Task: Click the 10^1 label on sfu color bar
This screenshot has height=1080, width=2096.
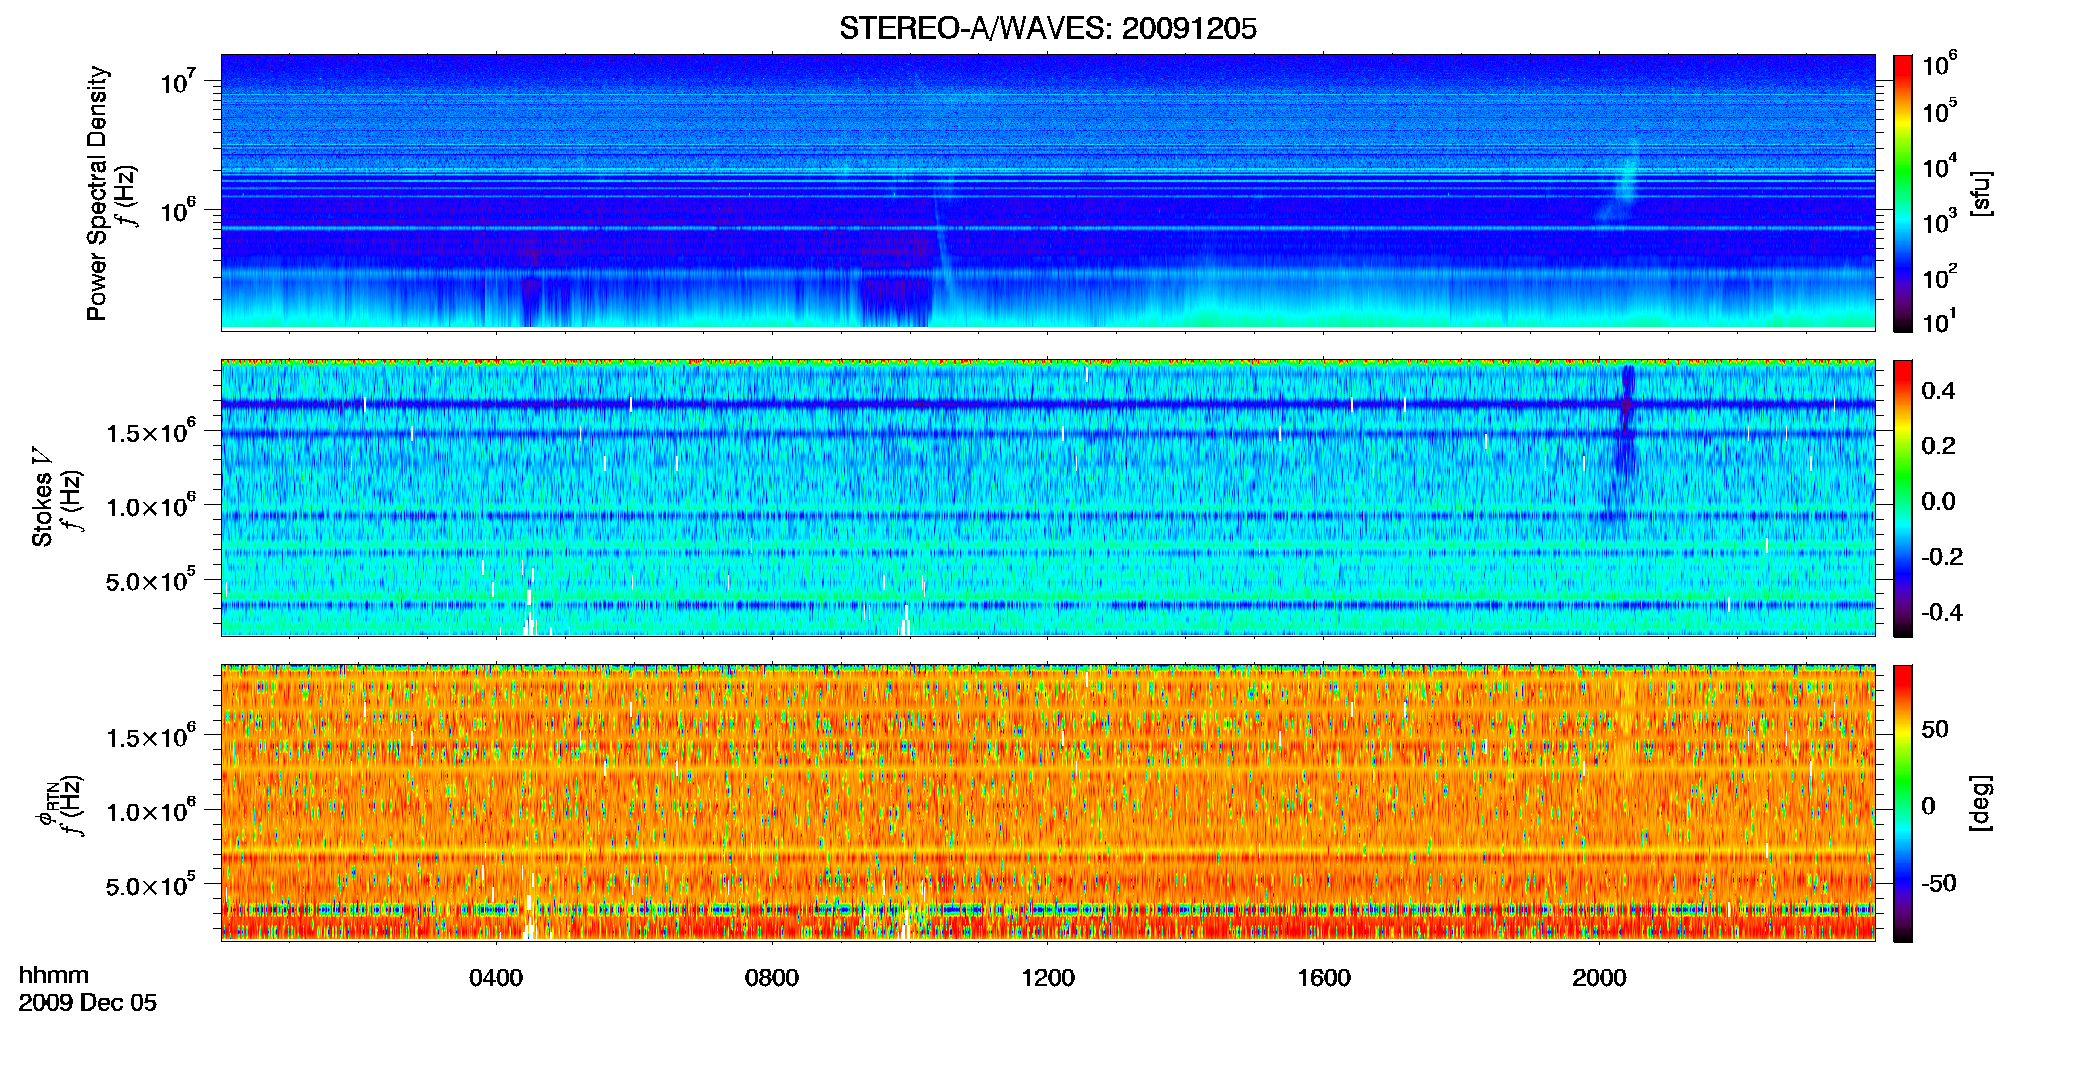Action: [x=1939, y=321]
